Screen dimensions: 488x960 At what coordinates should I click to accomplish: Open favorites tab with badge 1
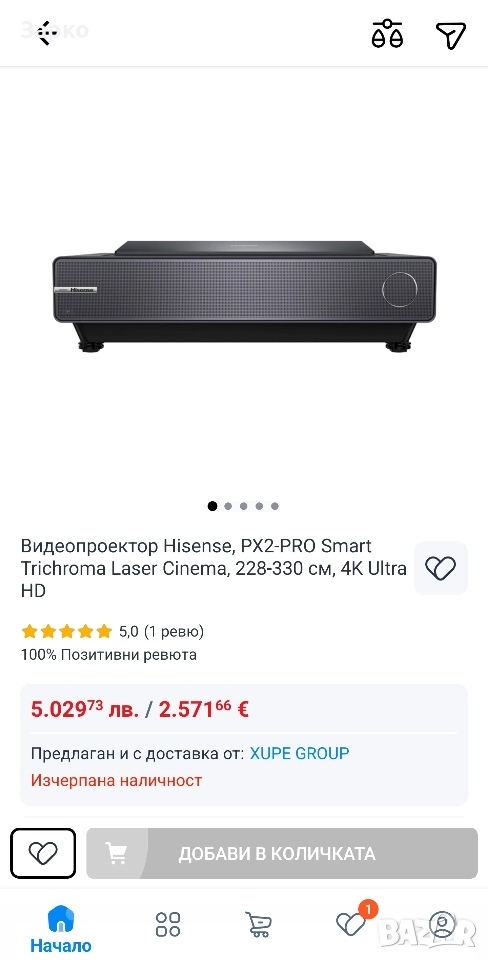tap(355, 920)
